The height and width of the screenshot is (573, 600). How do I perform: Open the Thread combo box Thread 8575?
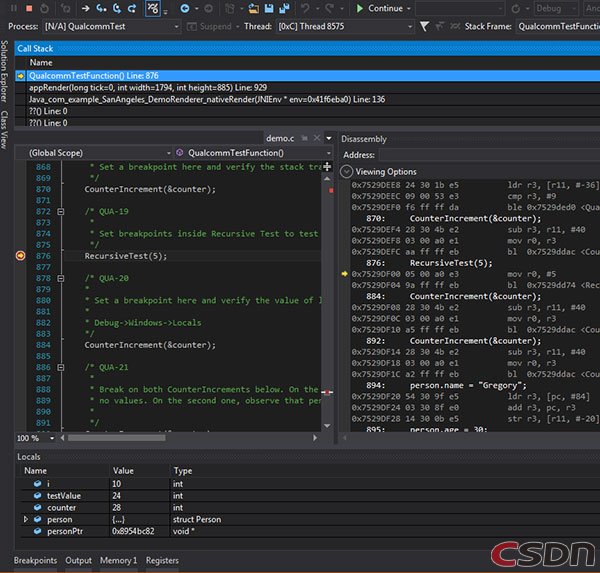coord(344,26)
